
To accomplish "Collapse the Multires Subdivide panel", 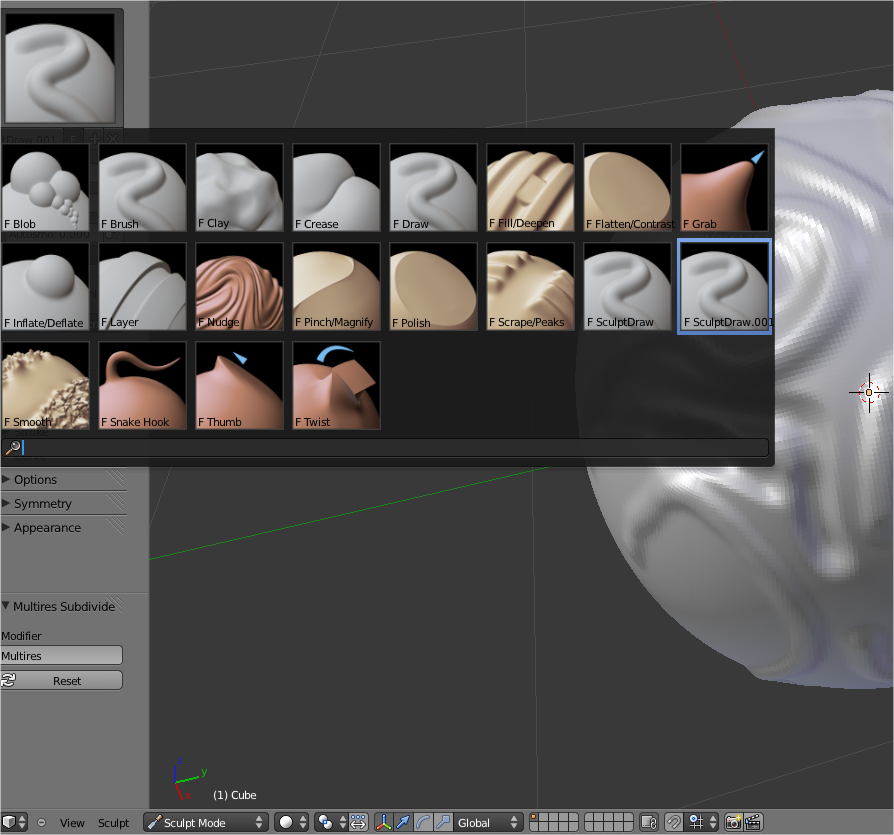I will 63,606.
